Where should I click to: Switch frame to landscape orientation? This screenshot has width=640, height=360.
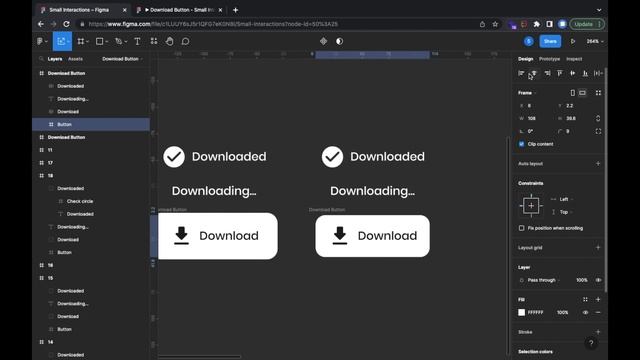pyautogui.click(x=582, y=93)
